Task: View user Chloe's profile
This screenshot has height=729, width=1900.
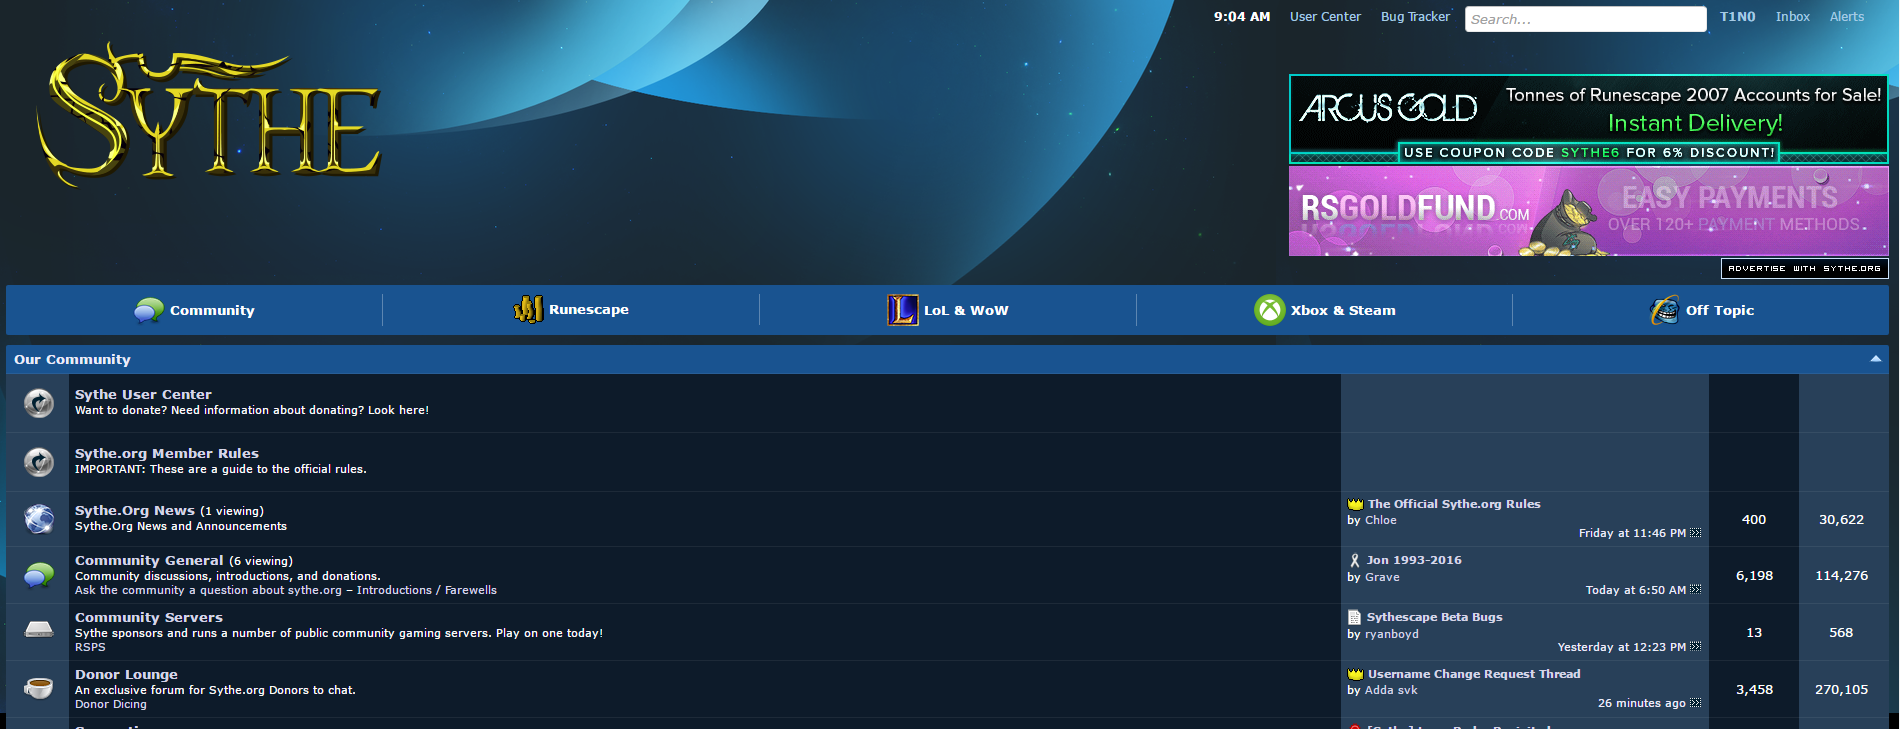Action: click(x=1380, y=520)
